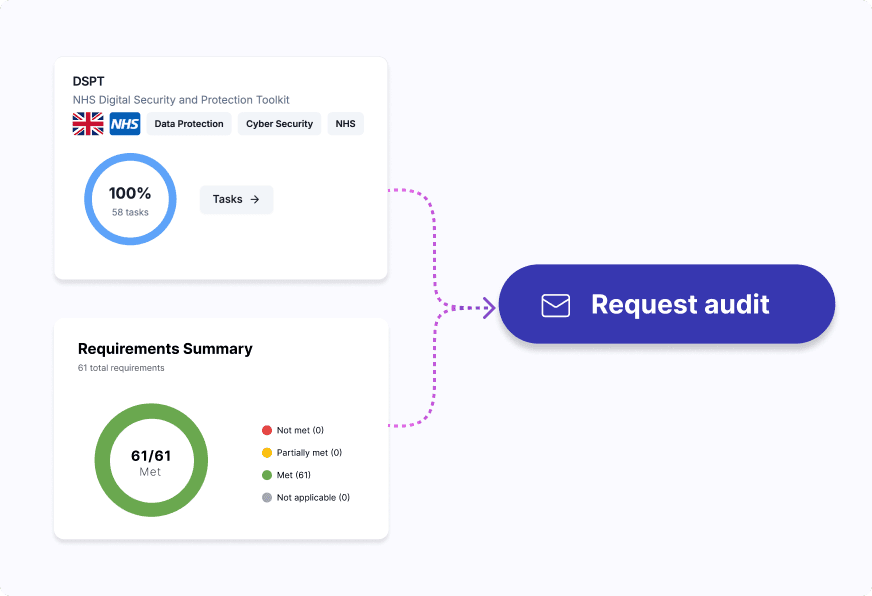This screenshot has width=872, height=596.
Task: Click the arrow icon on Tasks button
Action: [x=255, y=200]
